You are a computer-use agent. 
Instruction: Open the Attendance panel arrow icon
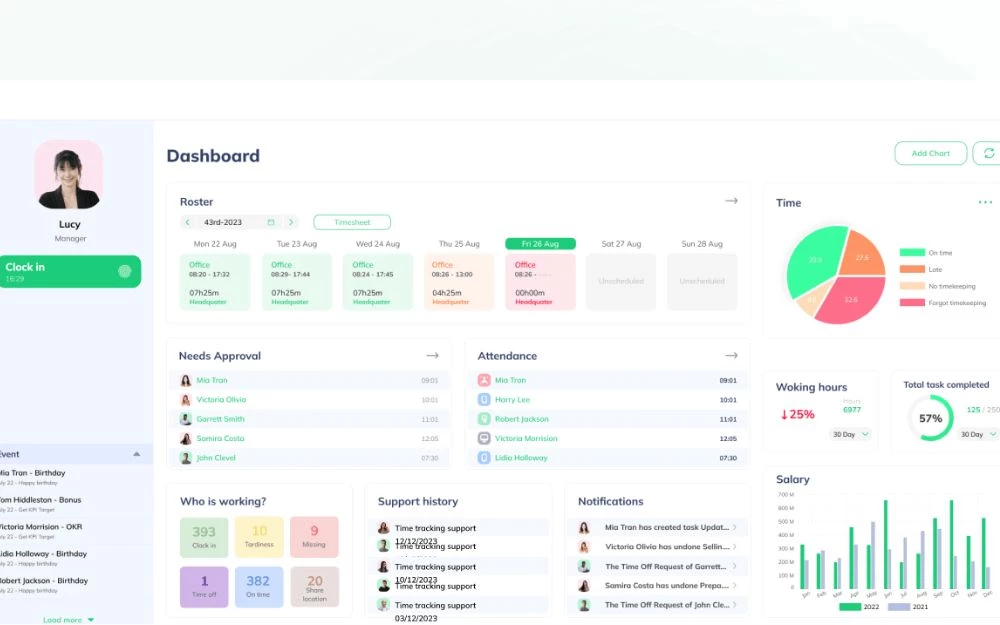point(731,355)
